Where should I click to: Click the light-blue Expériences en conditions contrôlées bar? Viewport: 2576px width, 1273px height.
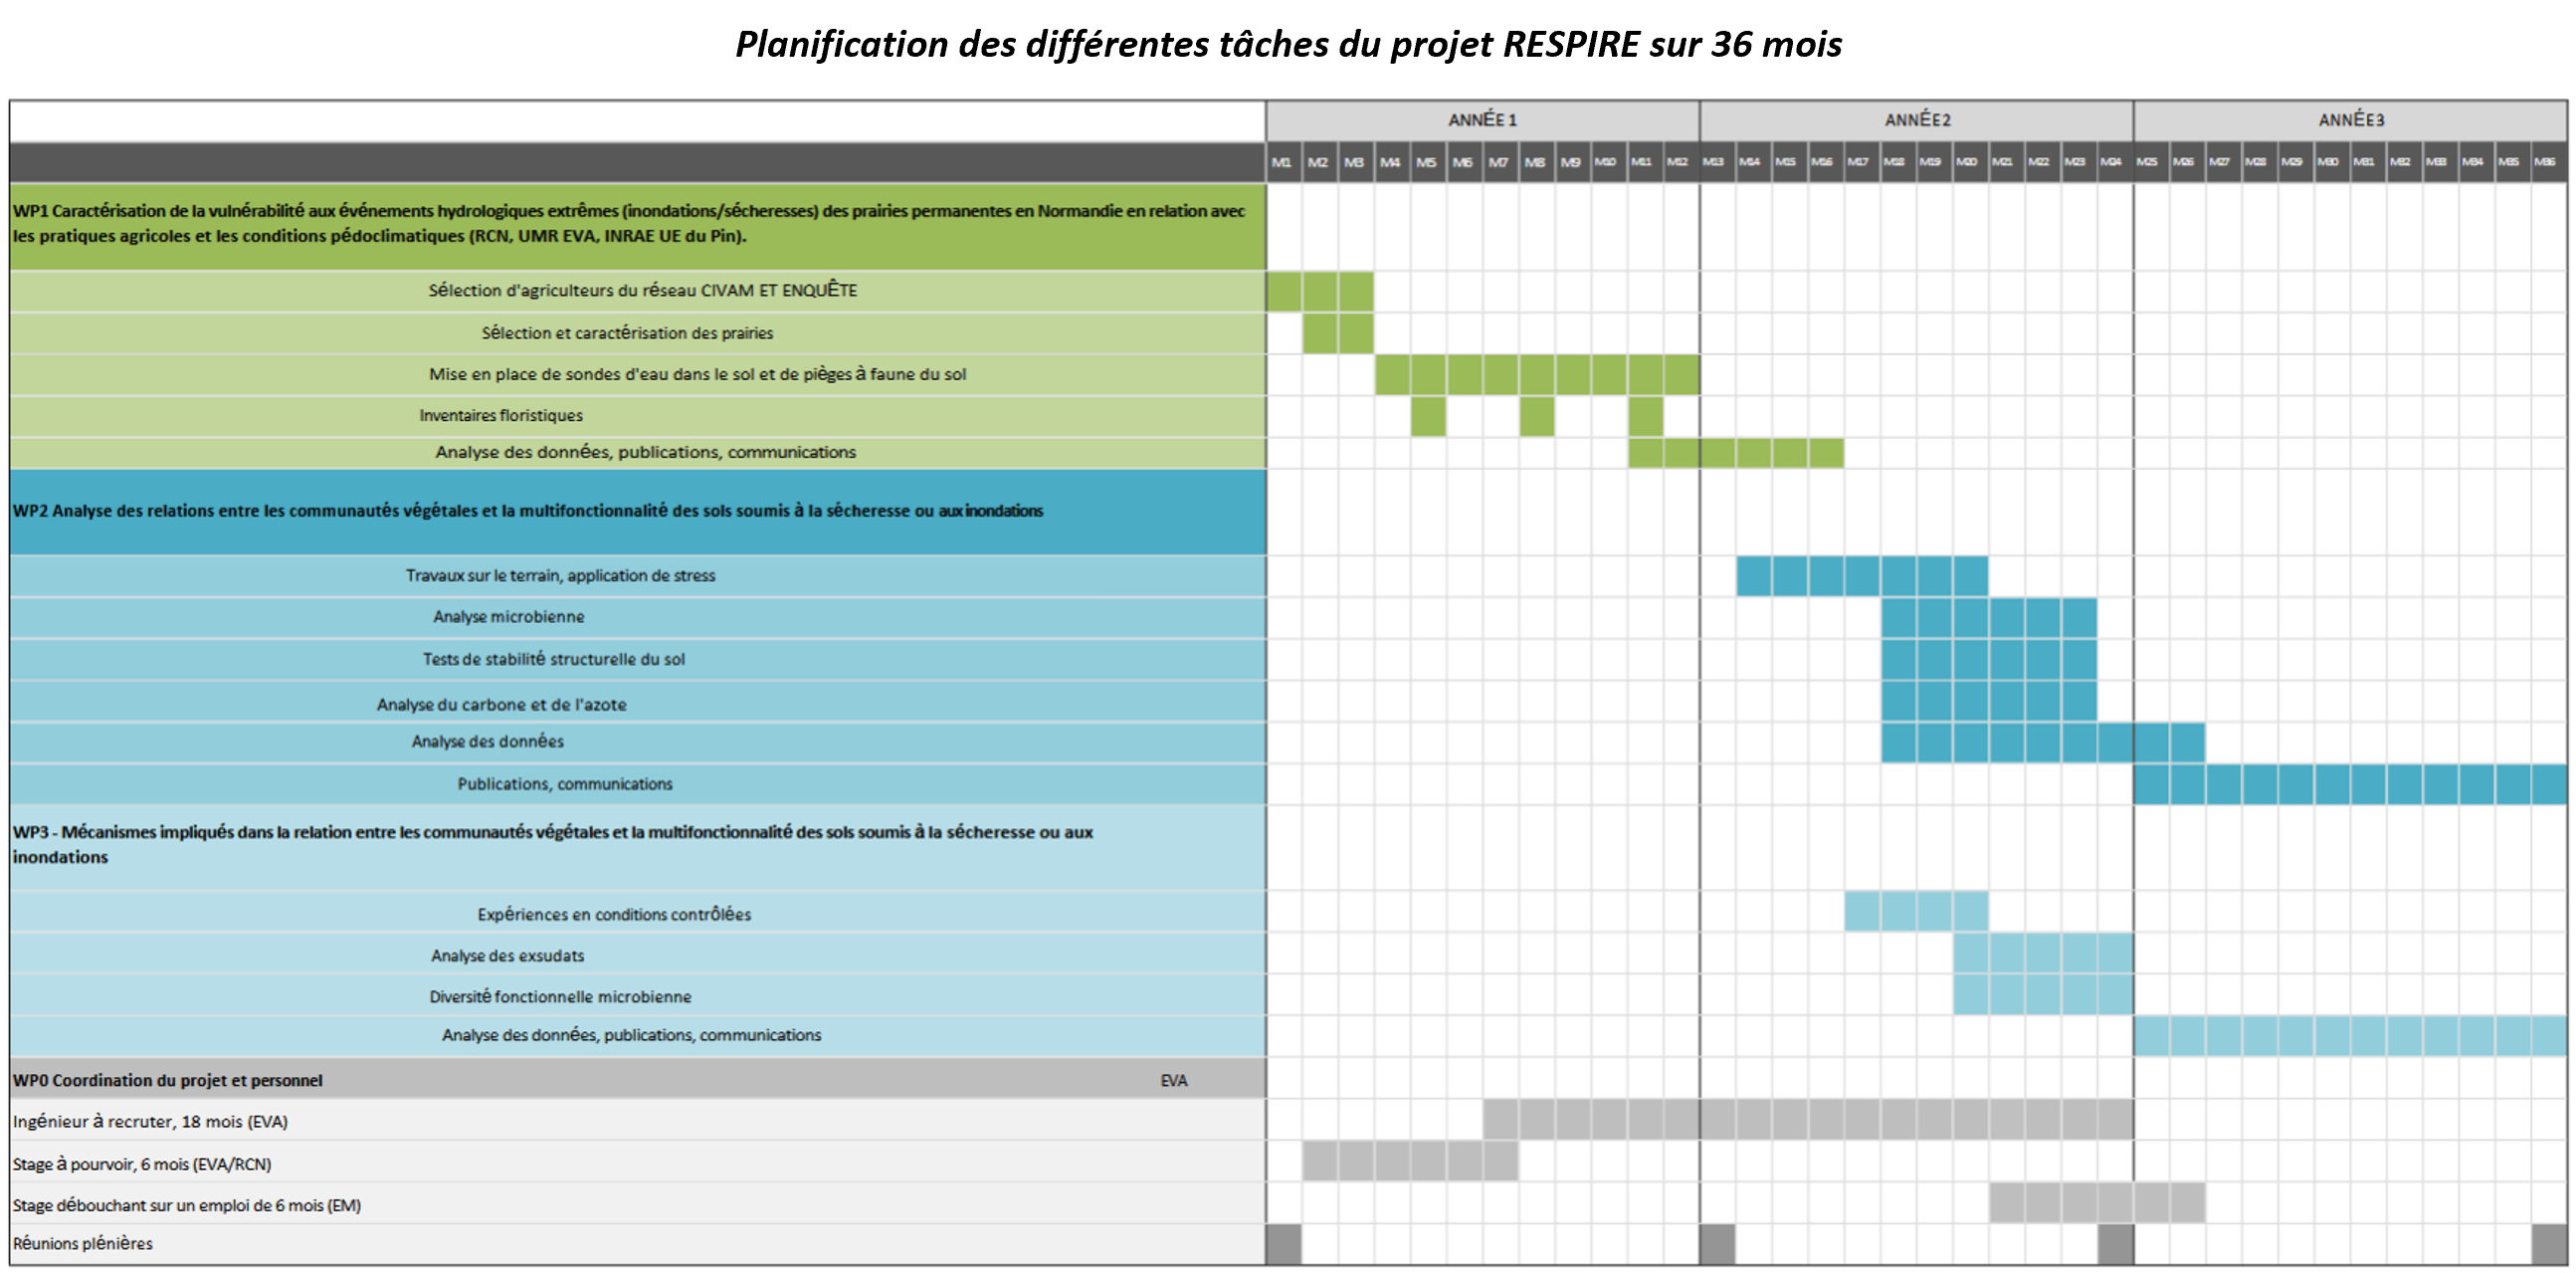point(1916,912)
